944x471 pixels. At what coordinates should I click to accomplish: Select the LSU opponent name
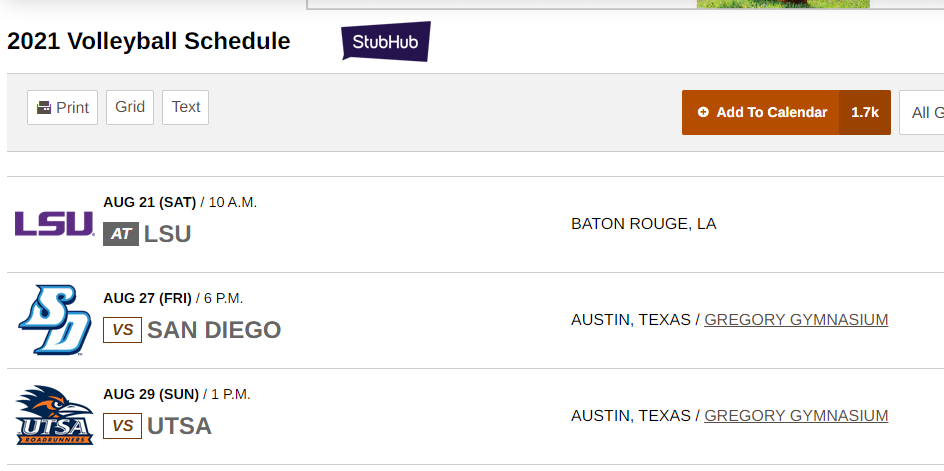tap(167, 234)
